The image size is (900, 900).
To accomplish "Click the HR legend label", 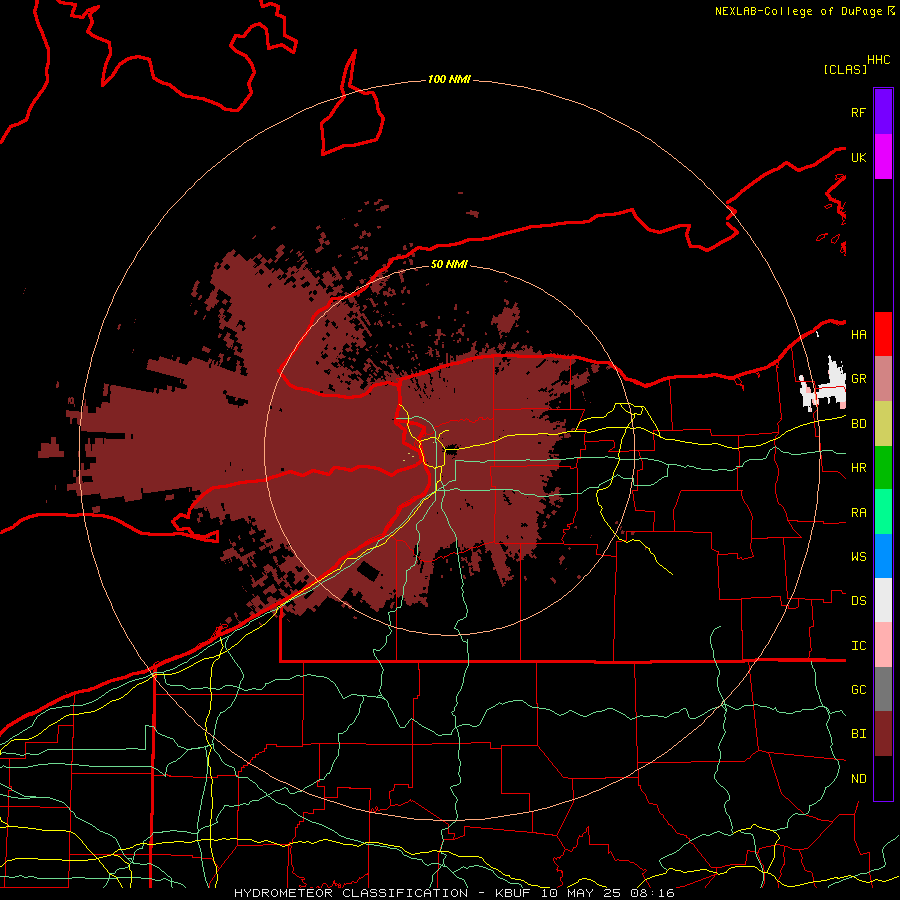I will tap(858, 468).
